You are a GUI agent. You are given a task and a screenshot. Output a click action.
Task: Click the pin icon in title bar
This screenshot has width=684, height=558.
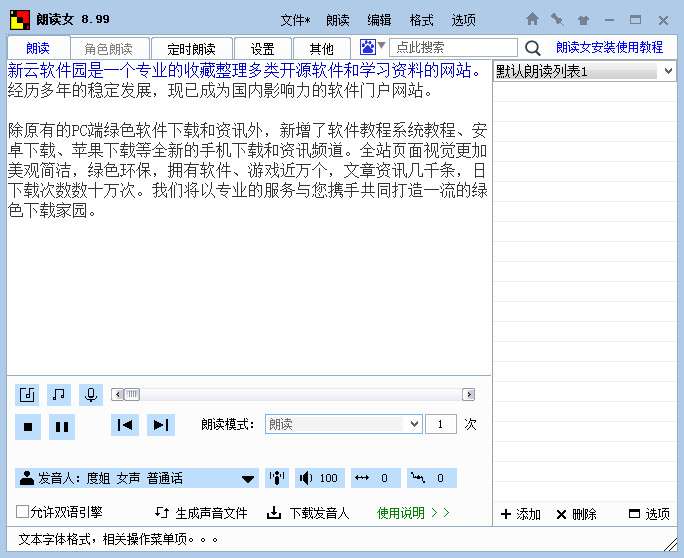557,19
